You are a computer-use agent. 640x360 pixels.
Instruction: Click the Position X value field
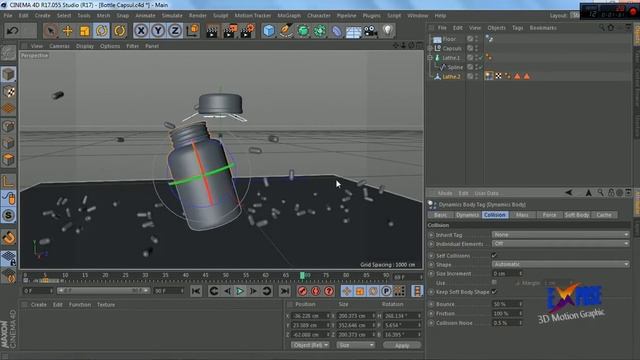(x=310, y=316)
